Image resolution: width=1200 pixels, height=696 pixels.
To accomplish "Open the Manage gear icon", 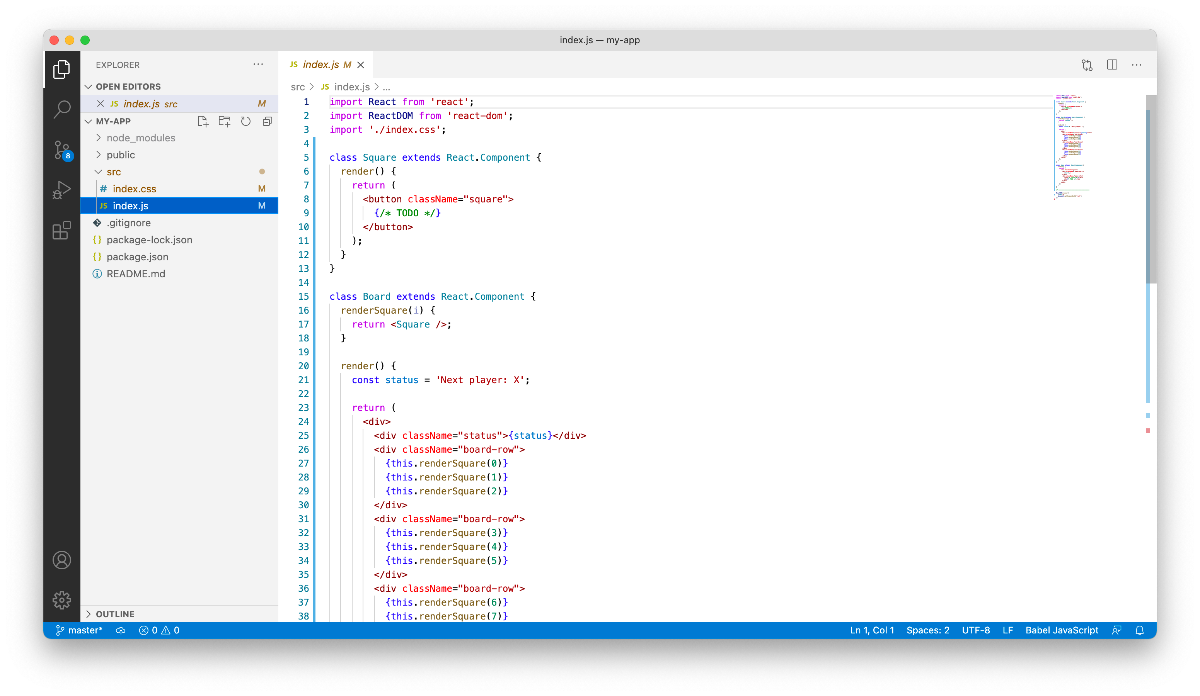I will point(62,600).
